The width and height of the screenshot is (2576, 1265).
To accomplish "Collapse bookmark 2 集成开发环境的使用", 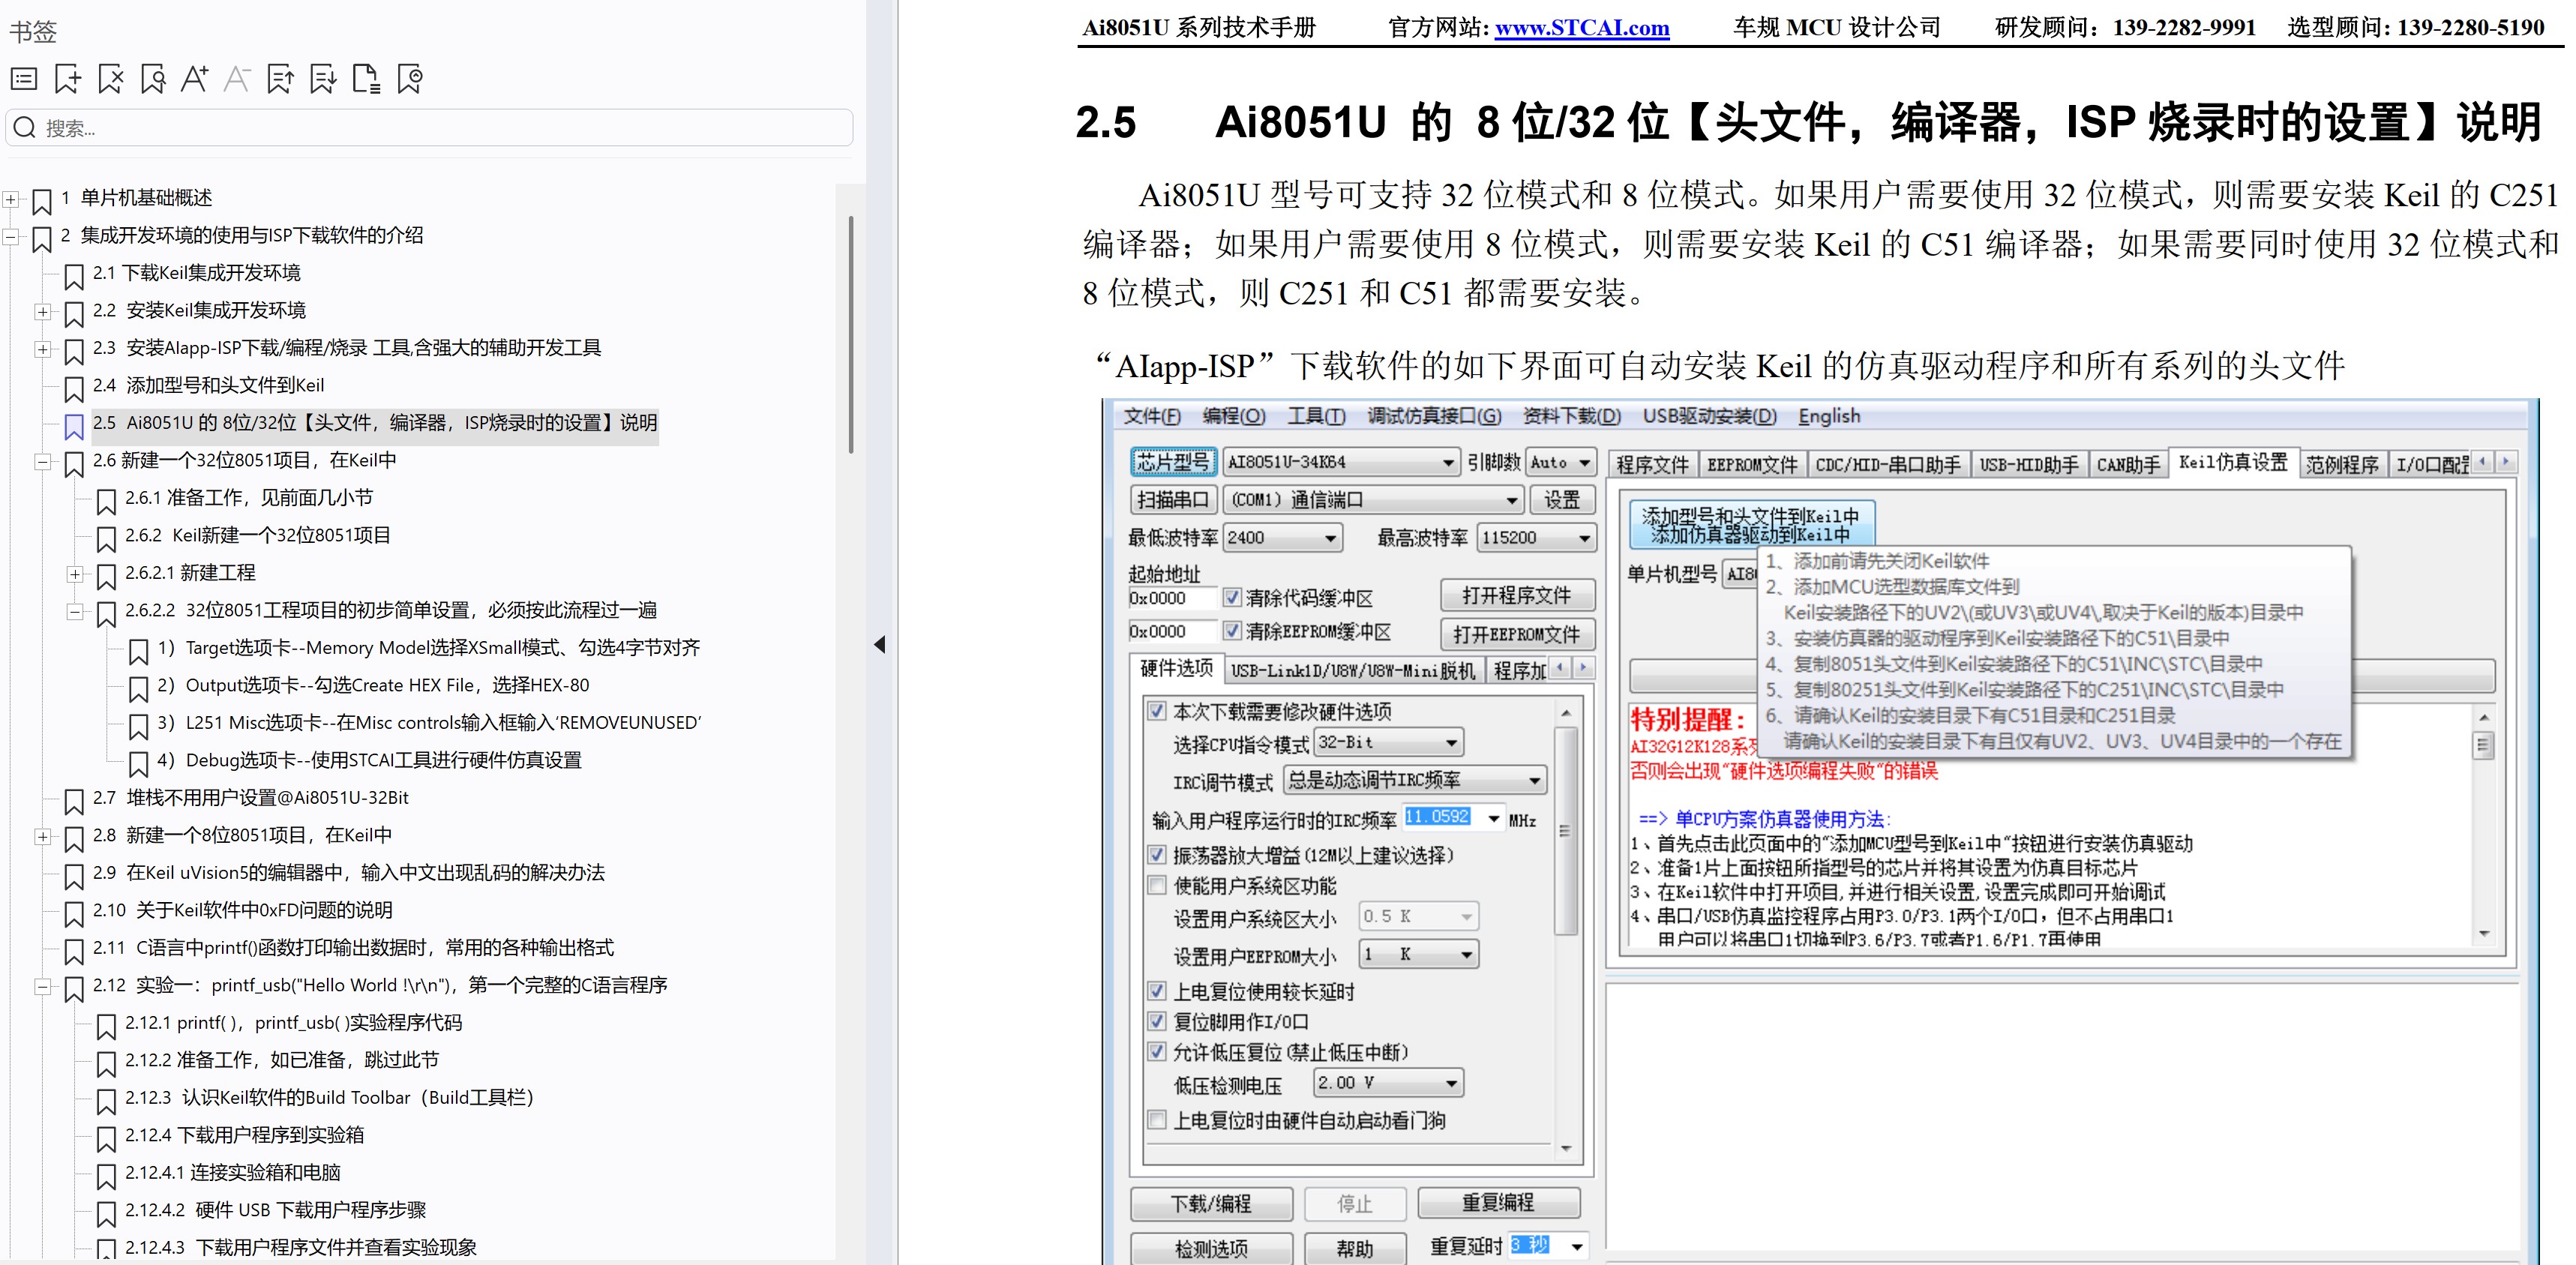I will click(x=11, y=237).
